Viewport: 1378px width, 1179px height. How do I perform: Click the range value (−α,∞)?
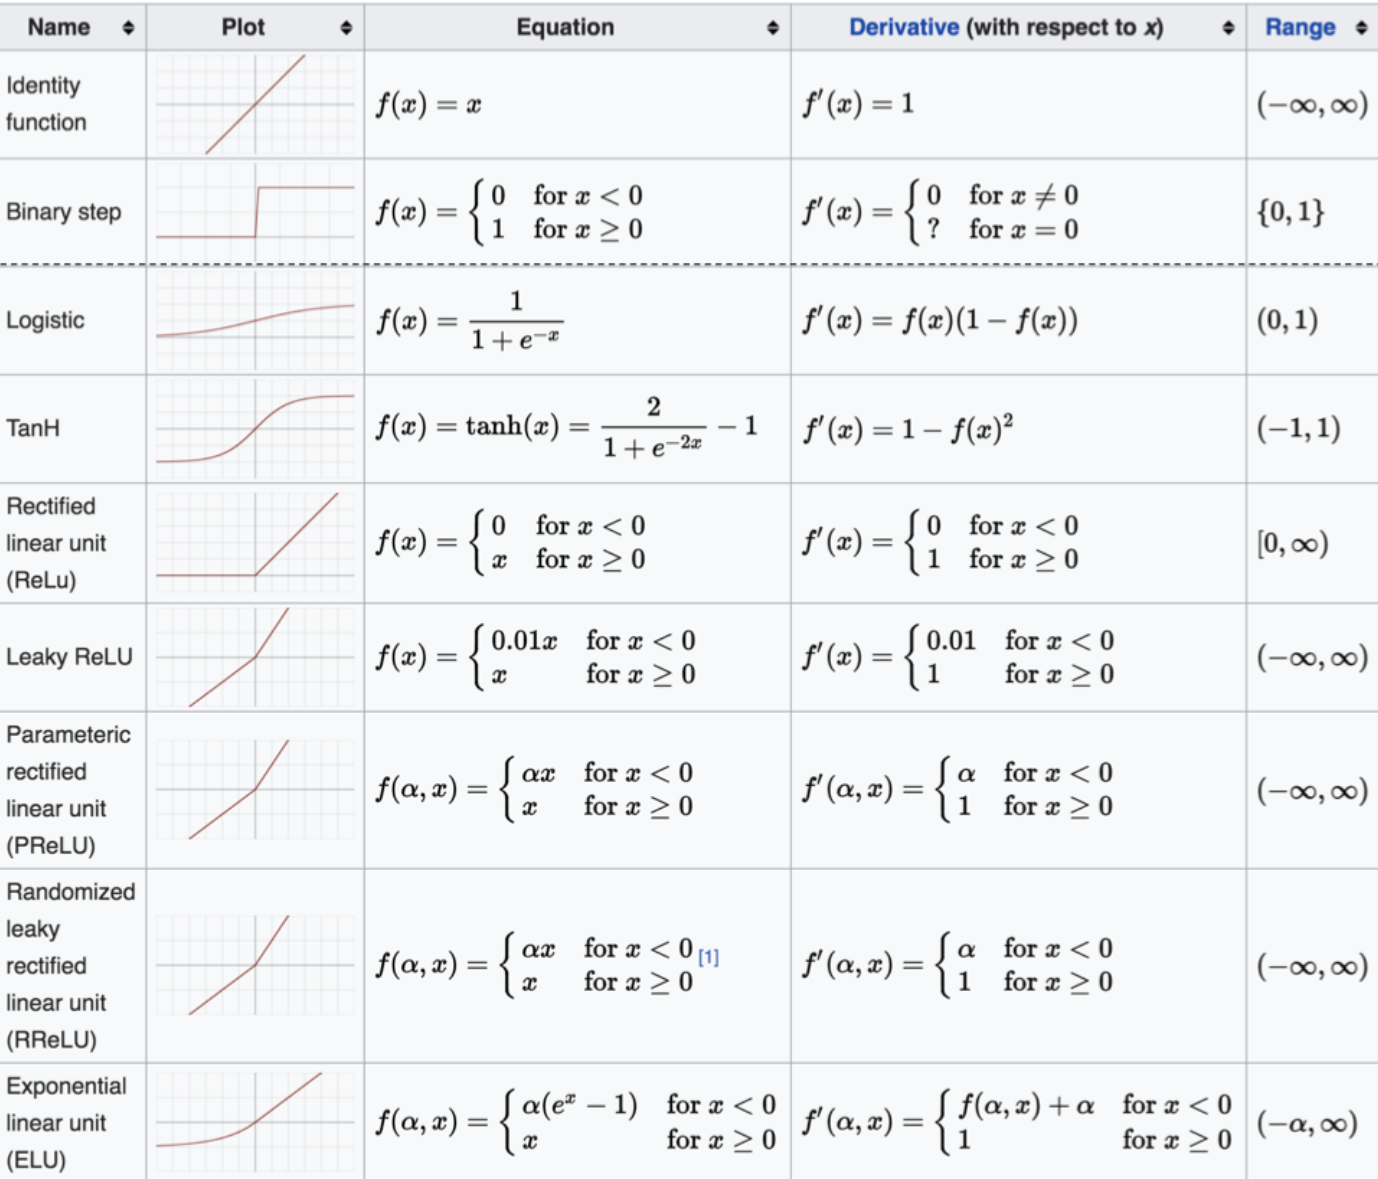point(1307,1123)
